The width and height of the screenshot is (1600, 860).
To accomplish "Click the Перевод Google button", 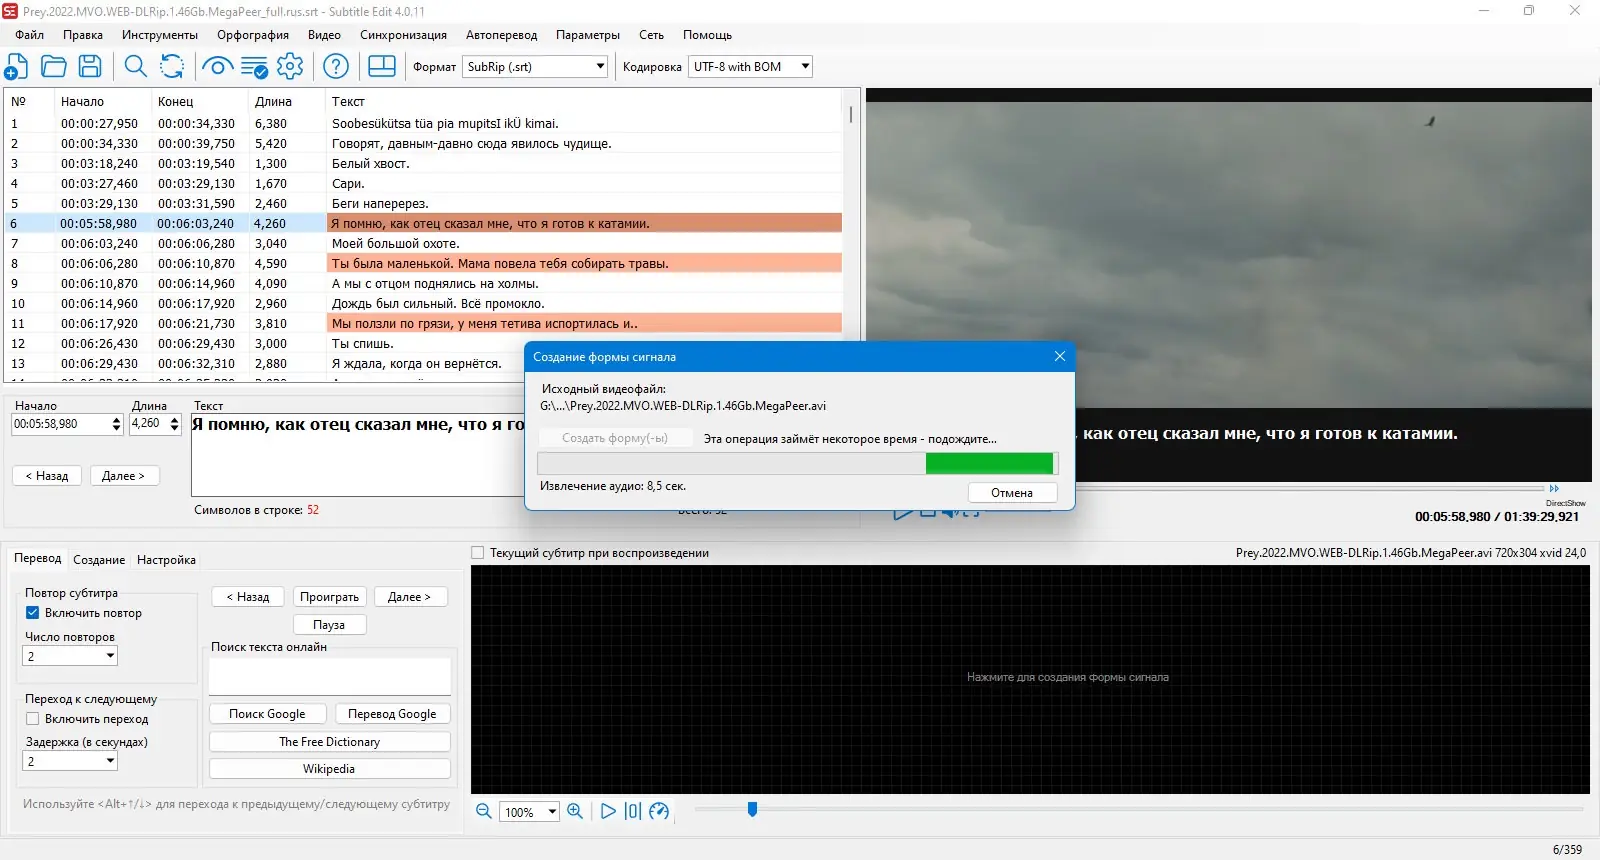I will tap(392, 714).
